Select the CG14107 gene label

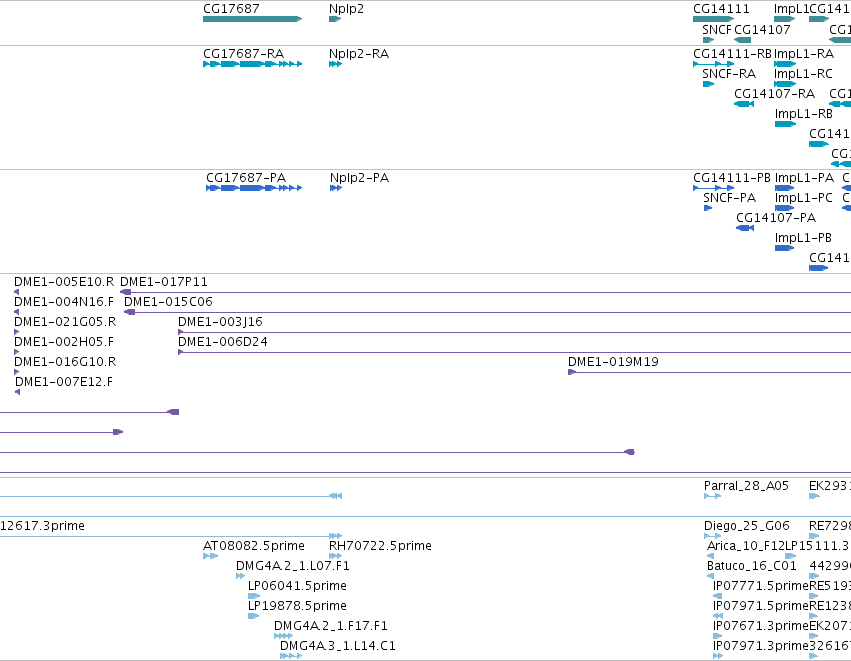point(763,29)
